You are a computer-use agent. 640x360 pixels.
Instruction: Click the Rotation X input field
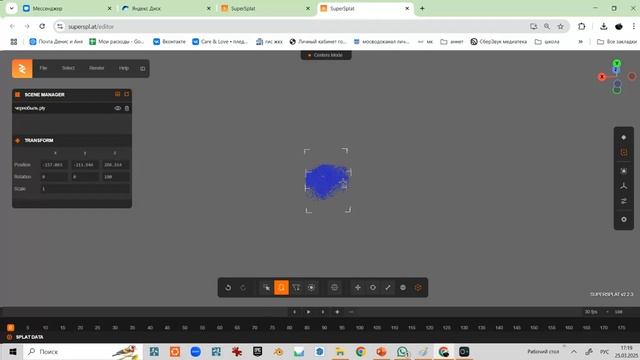54,177
